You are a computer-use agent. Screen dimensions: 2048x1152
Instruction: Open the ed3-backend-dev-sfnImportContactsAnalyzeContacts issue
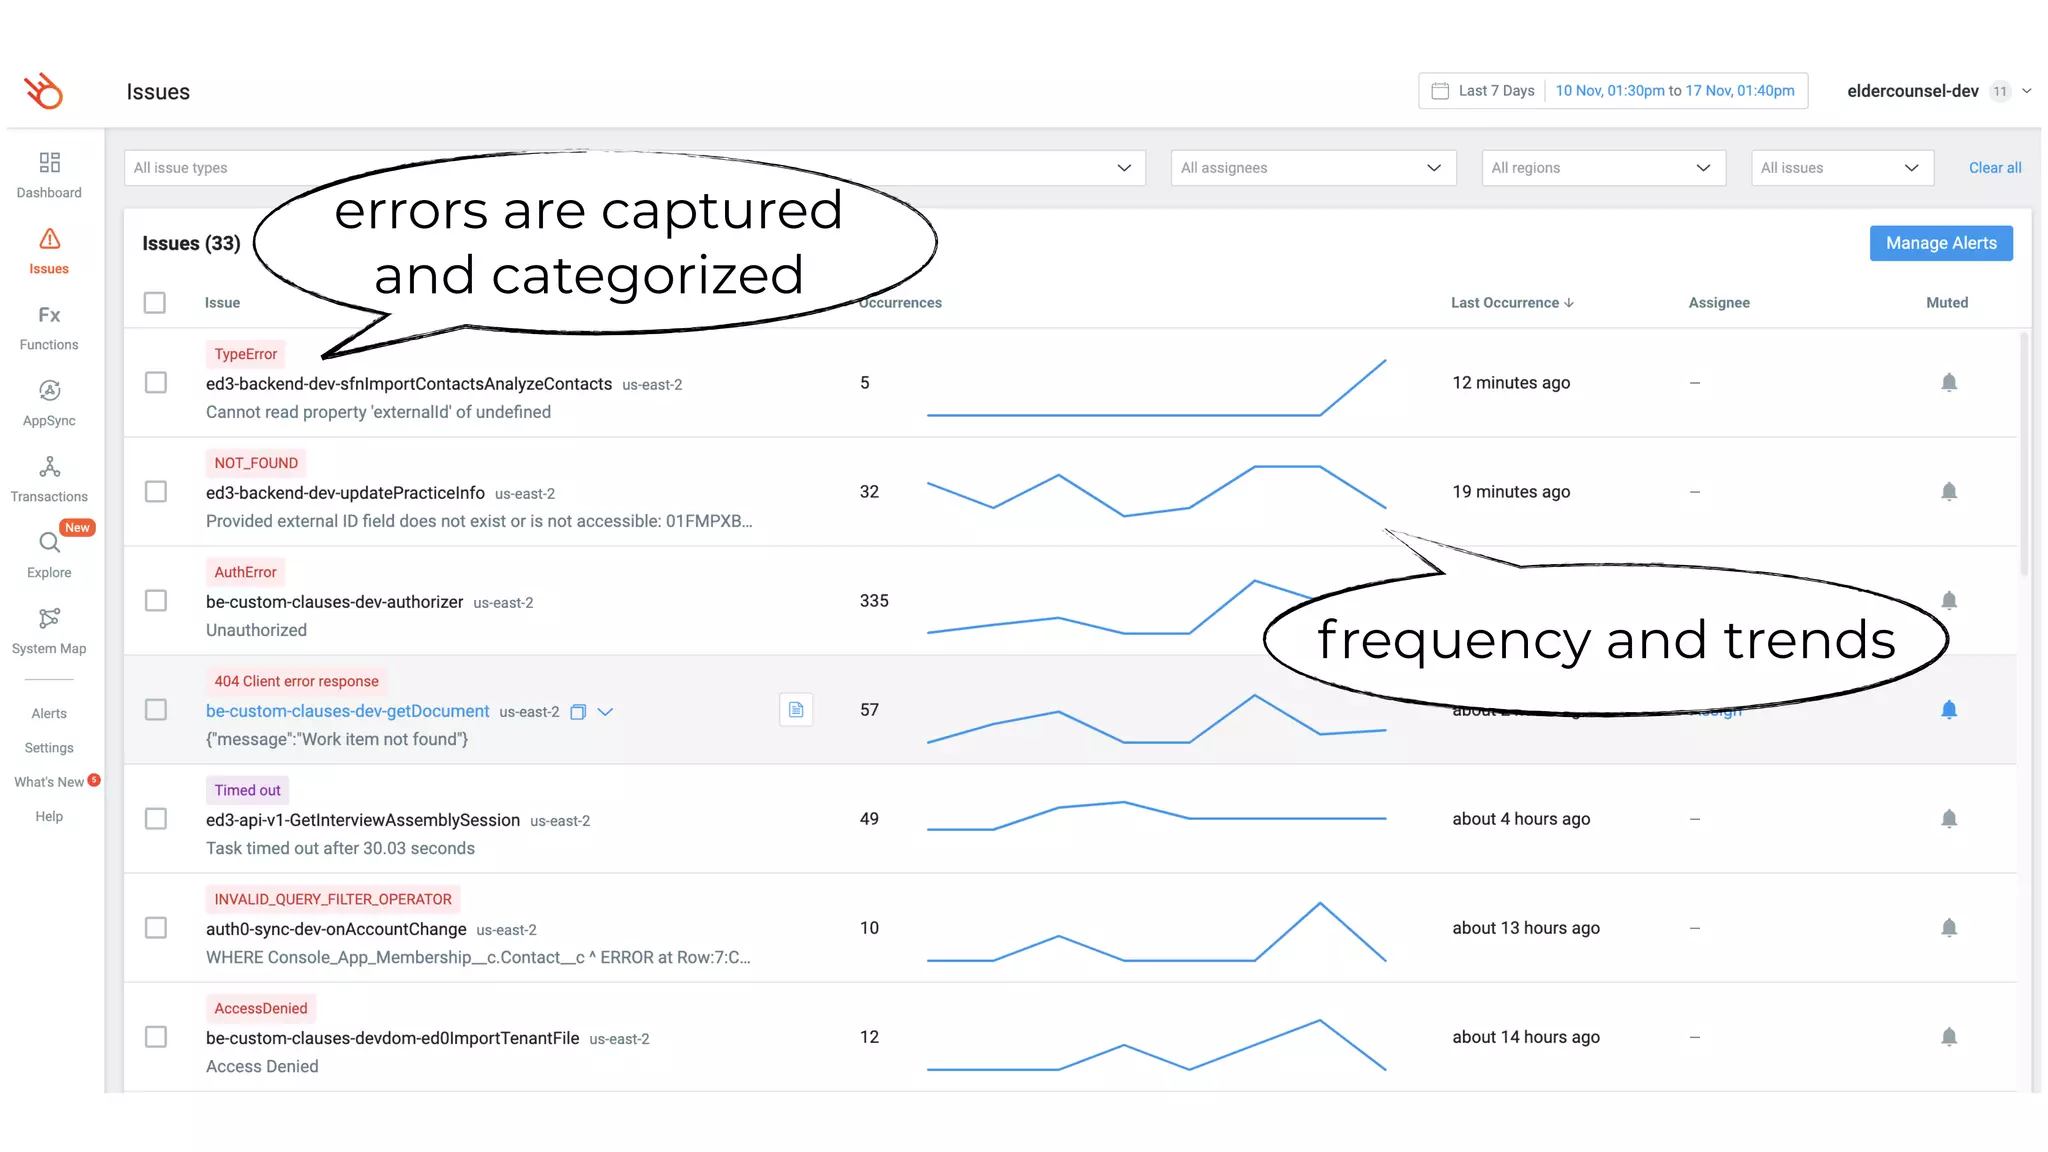pos(409,384)
